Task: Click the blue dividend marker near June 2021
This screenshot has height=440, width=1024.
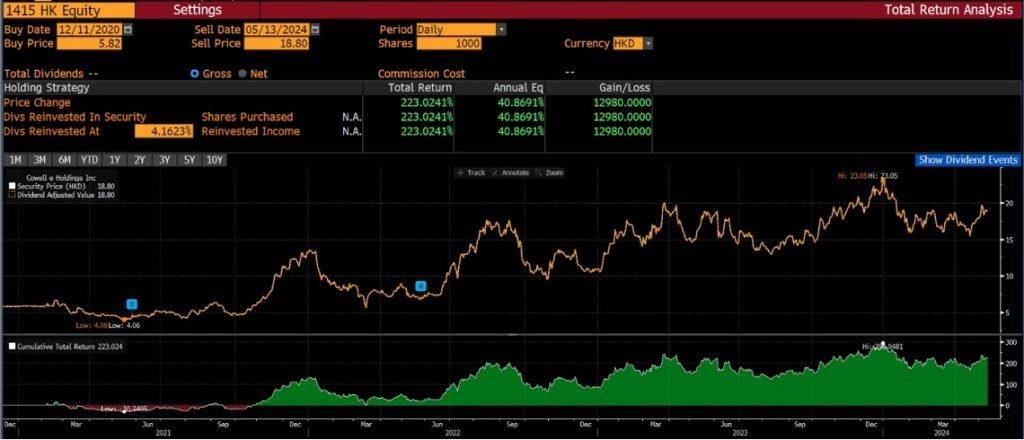Action: [132, 304]
